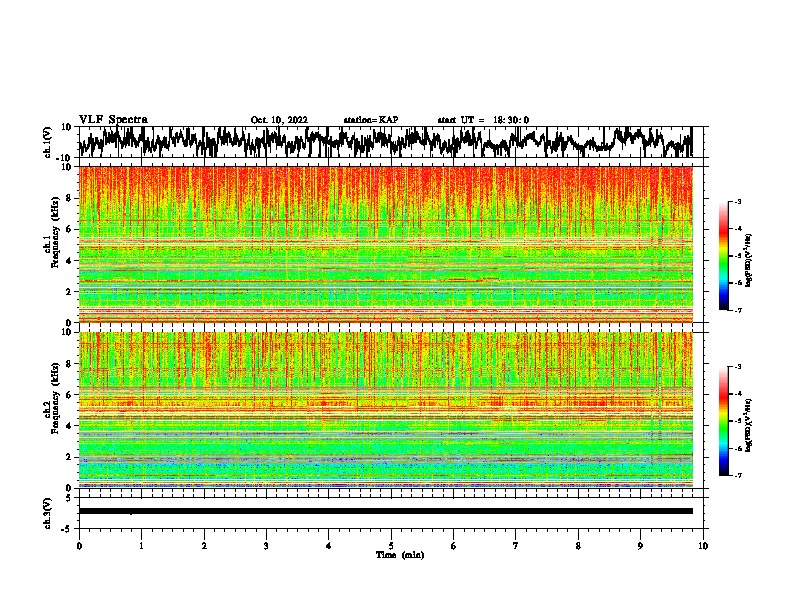Click the ch.1 color scale bar
The image size is (792, 612).
(x=723, y=256)
